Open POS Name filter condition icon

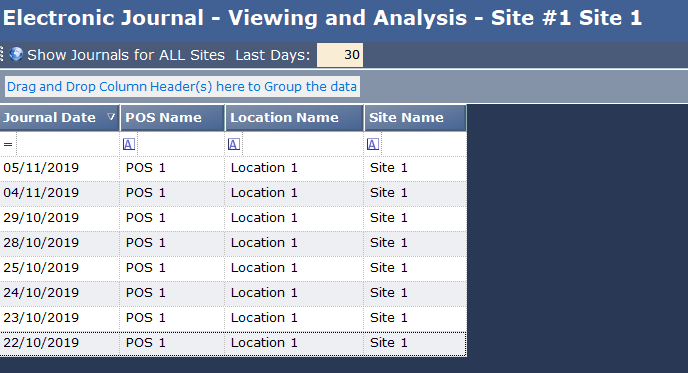129,144
